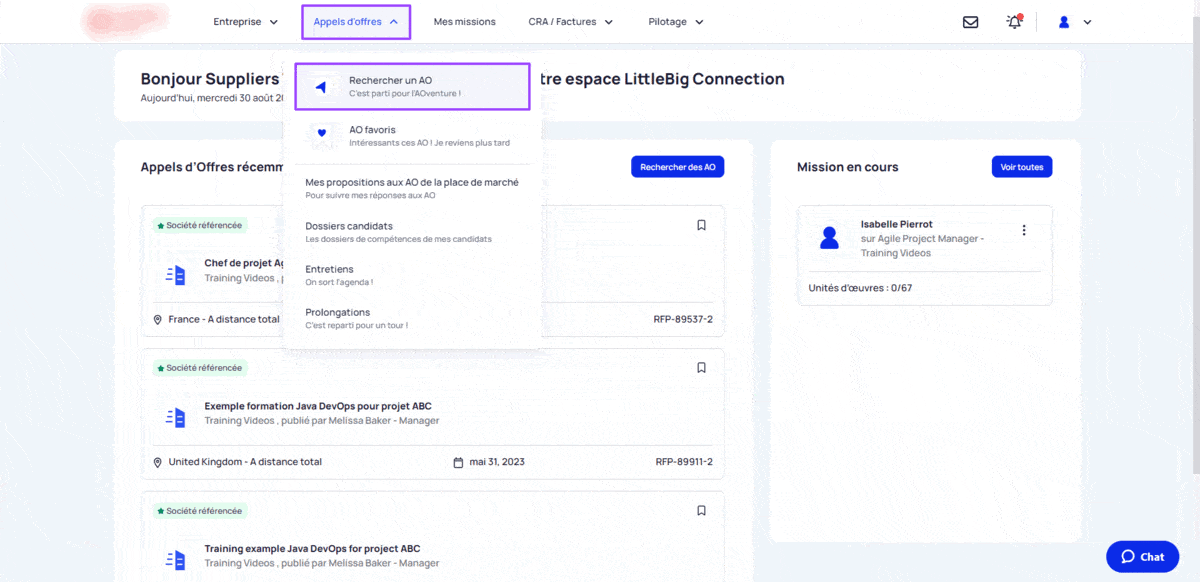This screenshot has height=582, width=1200.
Task: Bookmark the Chef de projet offer
Action: click(x=701, y=225)
